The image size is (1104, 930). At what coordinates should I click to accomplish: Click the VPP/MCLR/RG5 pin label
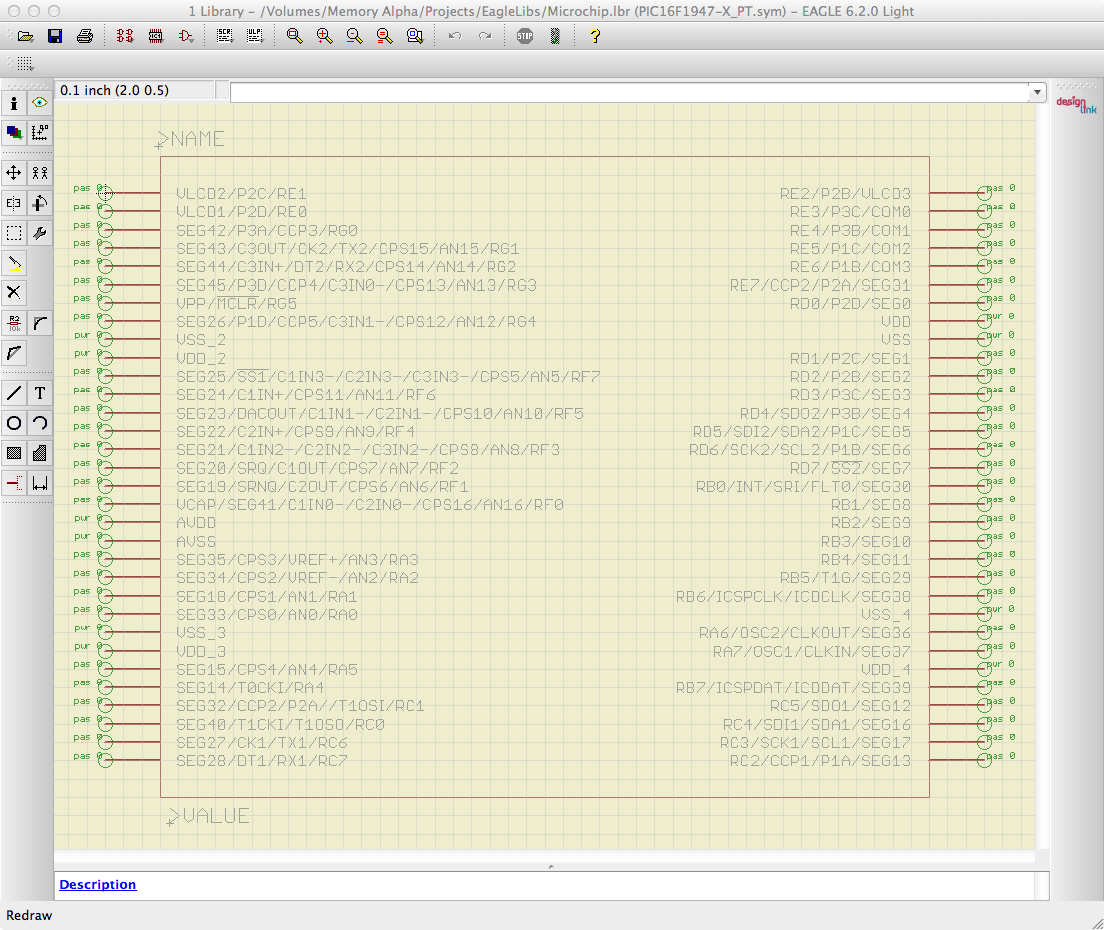tap(237, 303)
